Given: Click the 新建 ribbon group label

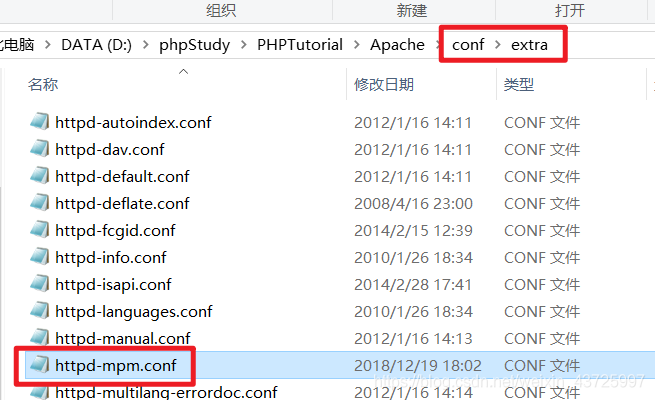Looking at the screenshot, I should coord(412,10).
